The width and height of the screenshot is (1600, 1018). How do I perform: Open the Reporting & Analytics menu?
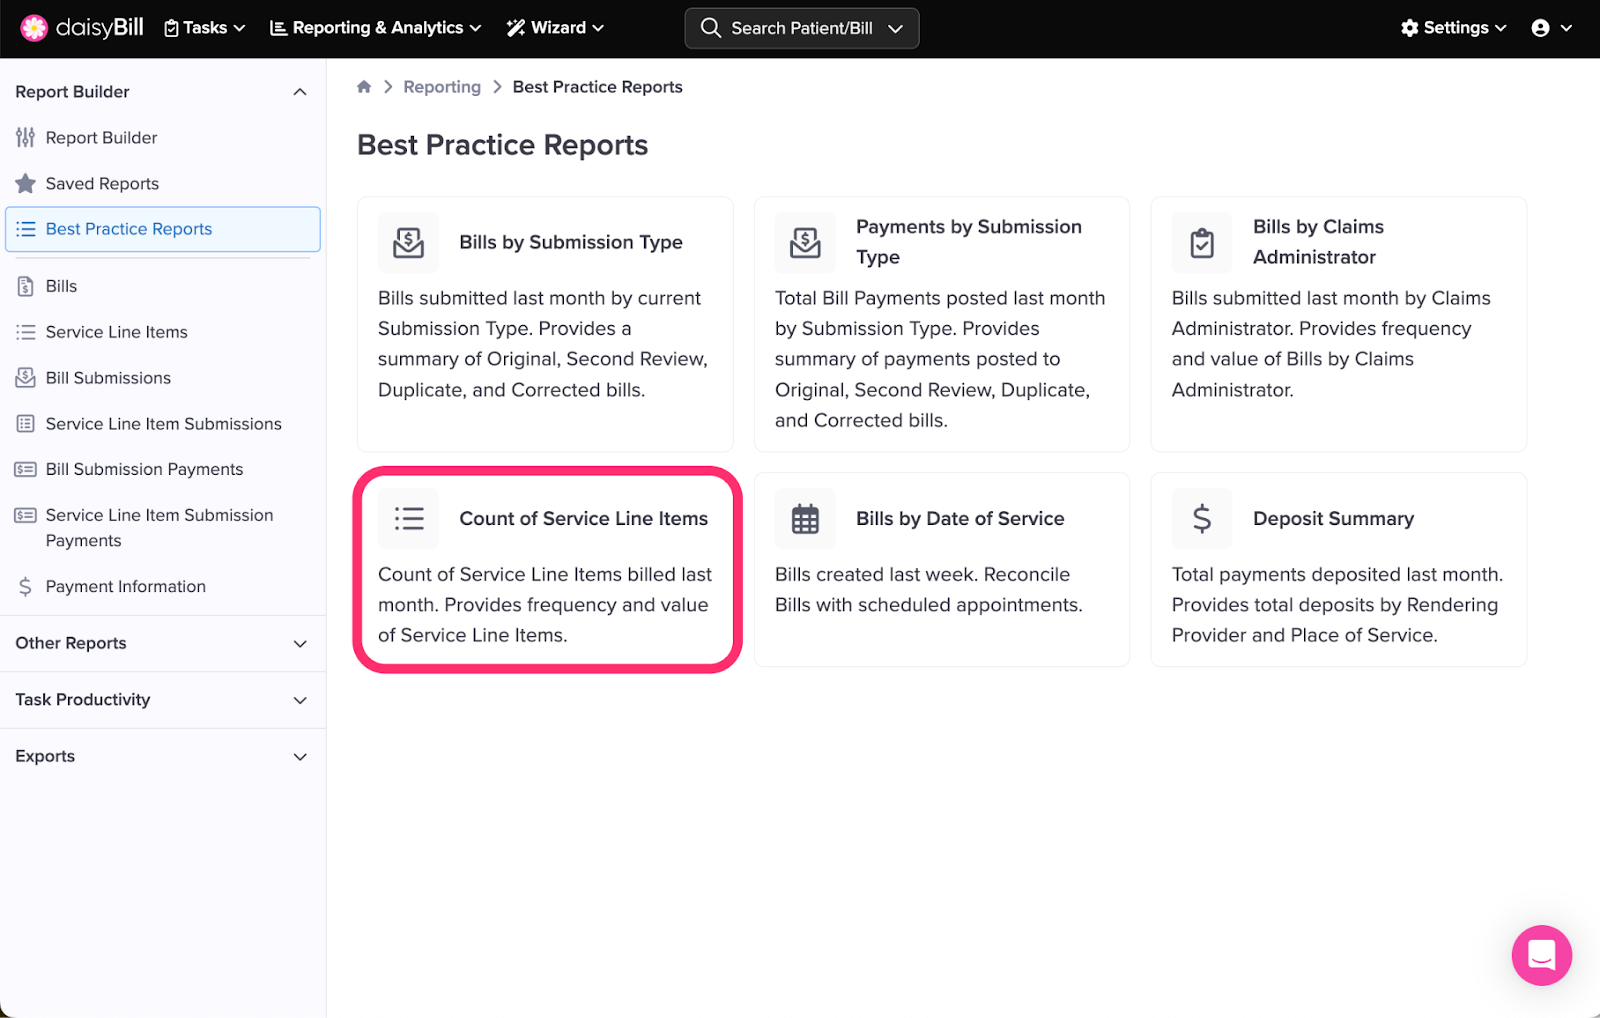[x=375, y=28]
